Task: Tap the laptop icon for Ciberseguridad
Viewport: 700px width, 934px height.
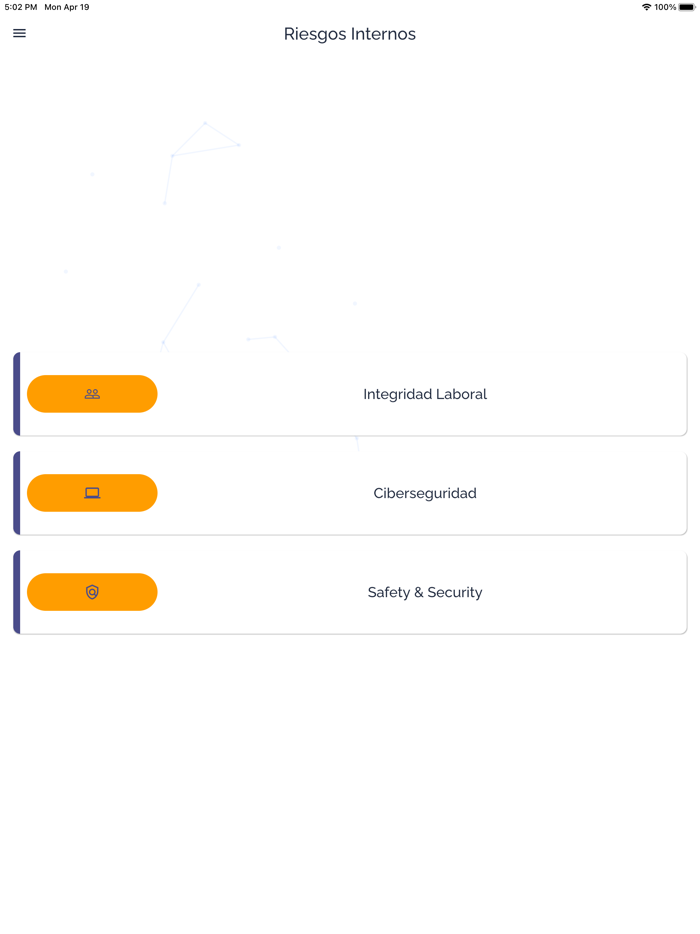Action: 92,493
